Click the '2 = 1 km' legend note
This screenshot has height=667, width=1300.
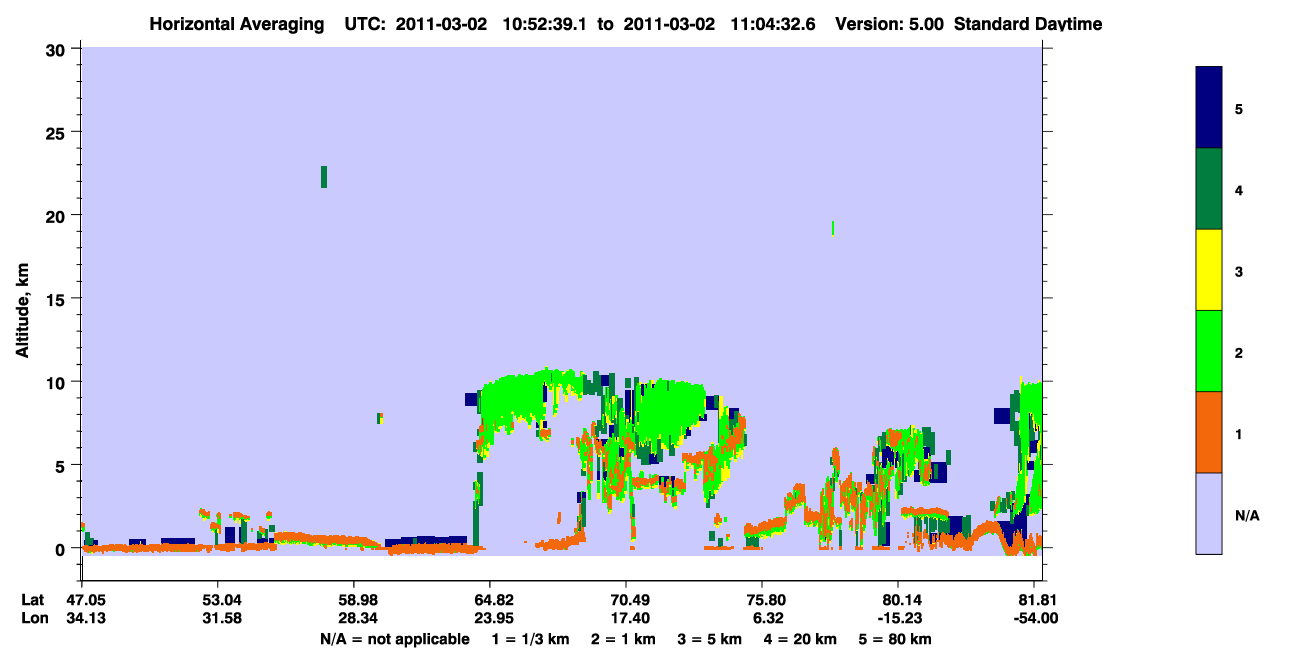(x=622, y=639)
